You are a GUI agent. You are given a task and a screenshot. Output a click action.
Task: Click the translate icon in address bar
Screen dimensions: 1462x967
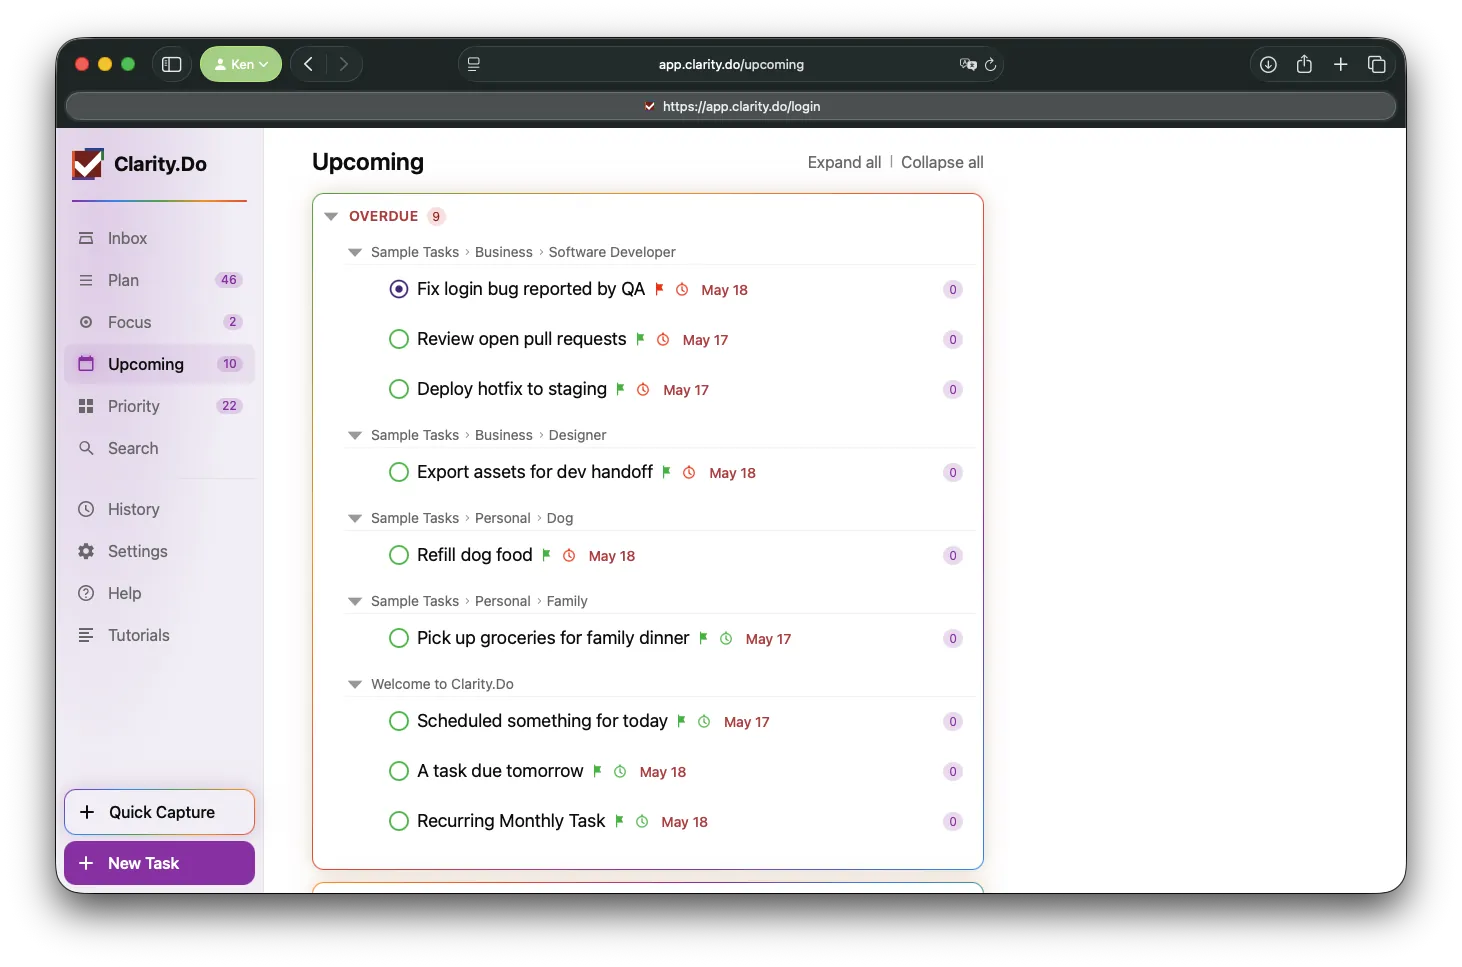968,64
